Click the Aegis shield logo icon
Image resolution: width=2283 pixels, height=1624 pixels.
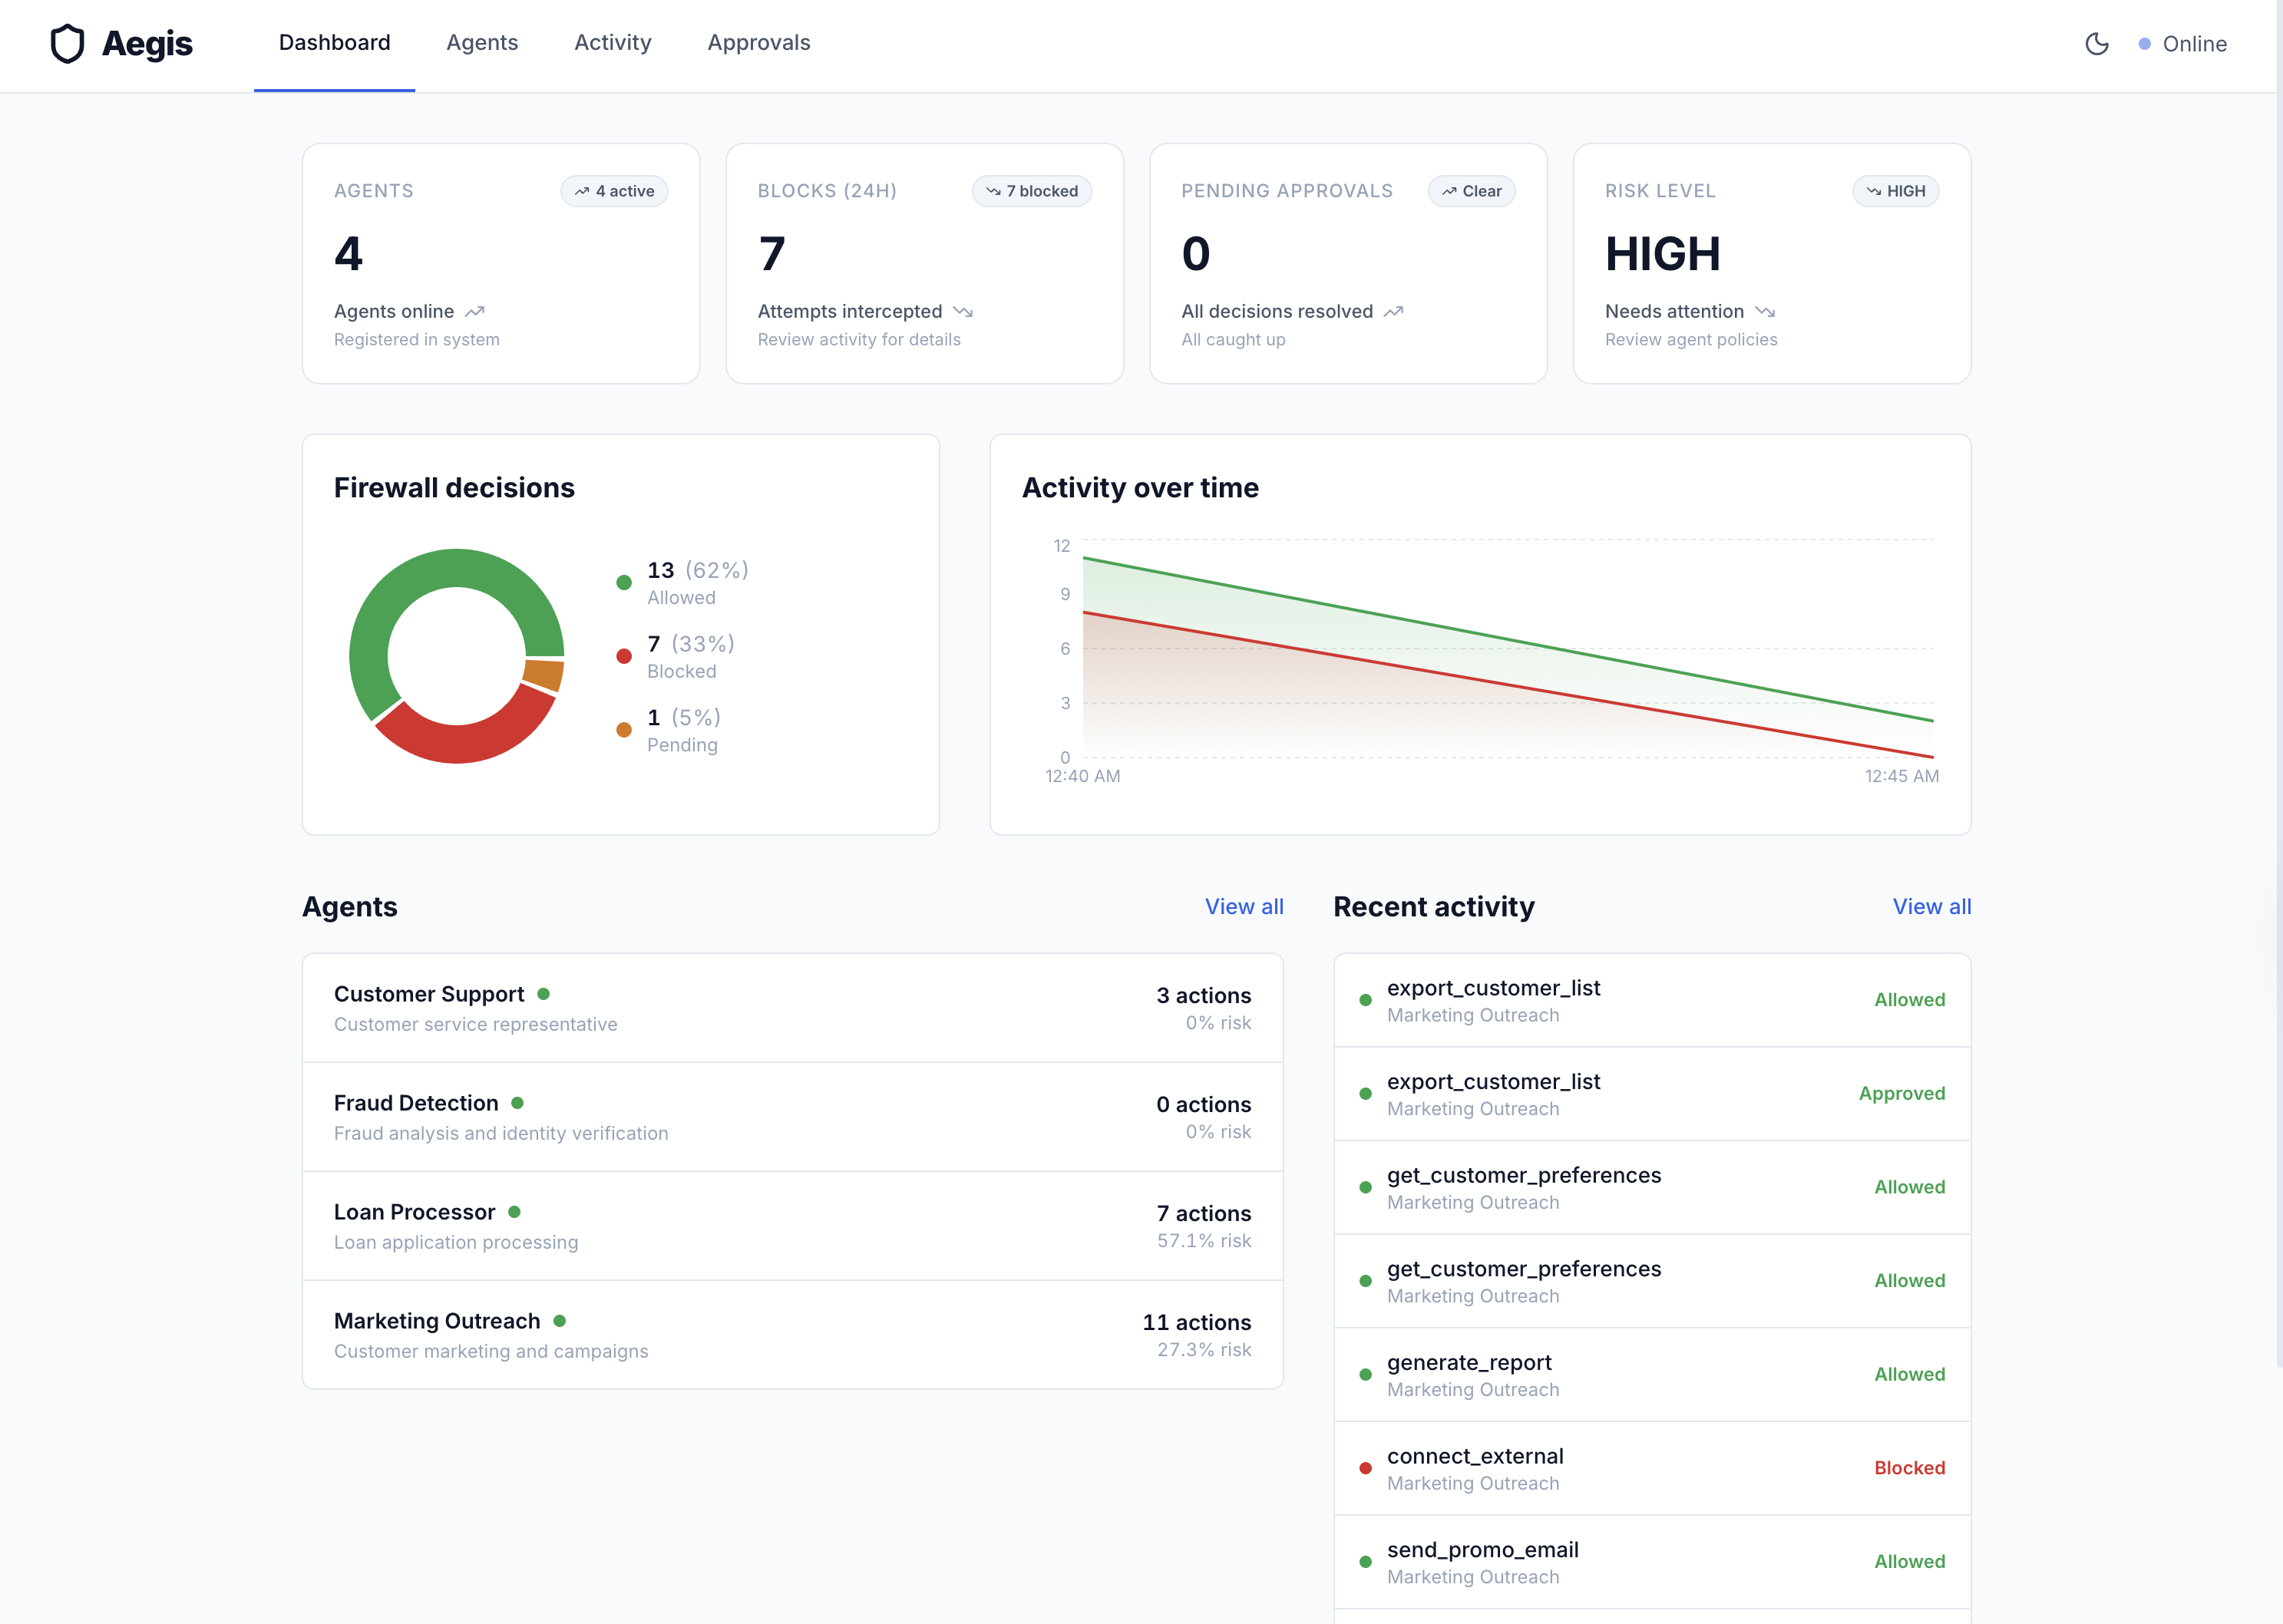pos(67,44)
